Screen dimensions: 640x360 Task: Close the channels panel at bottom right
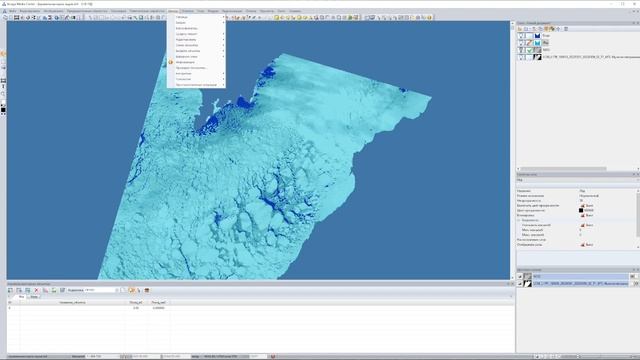point(638,269)
